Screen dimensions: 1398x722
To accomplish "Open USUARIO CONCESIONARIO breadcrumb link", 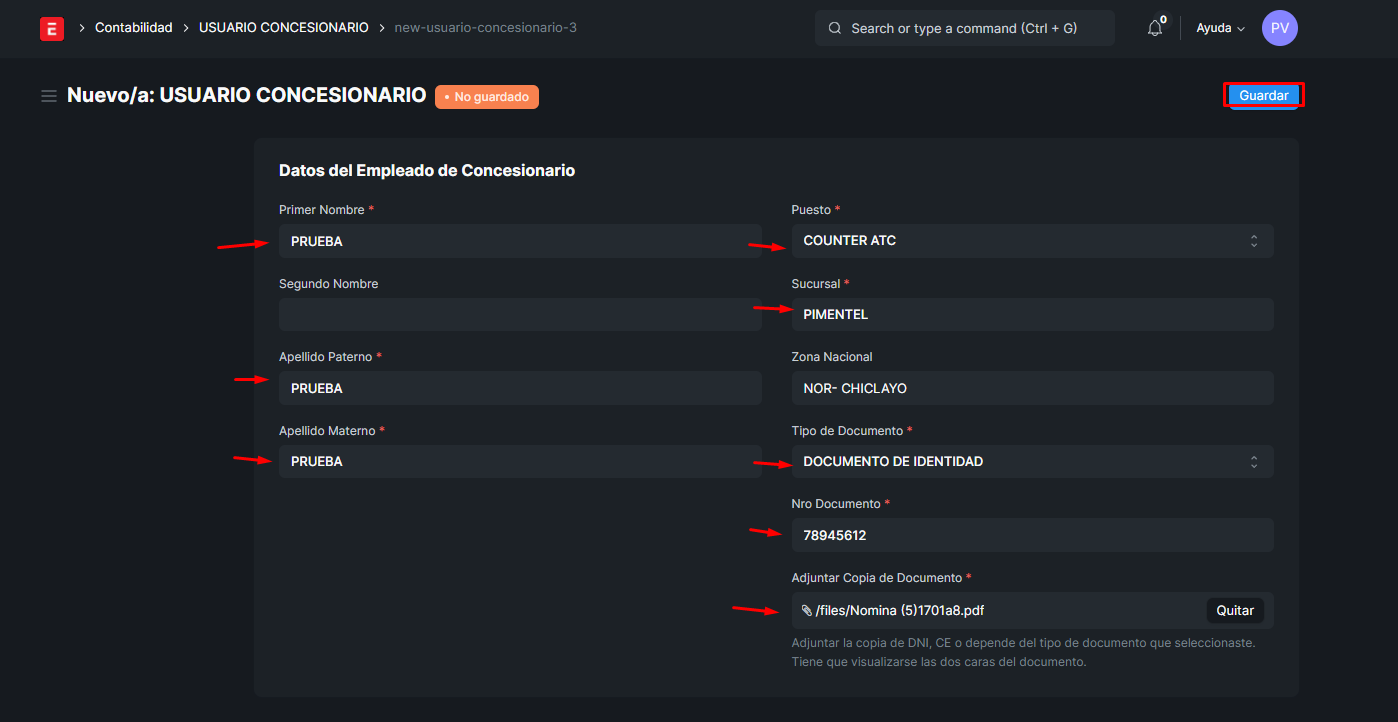I will (284, 28).
